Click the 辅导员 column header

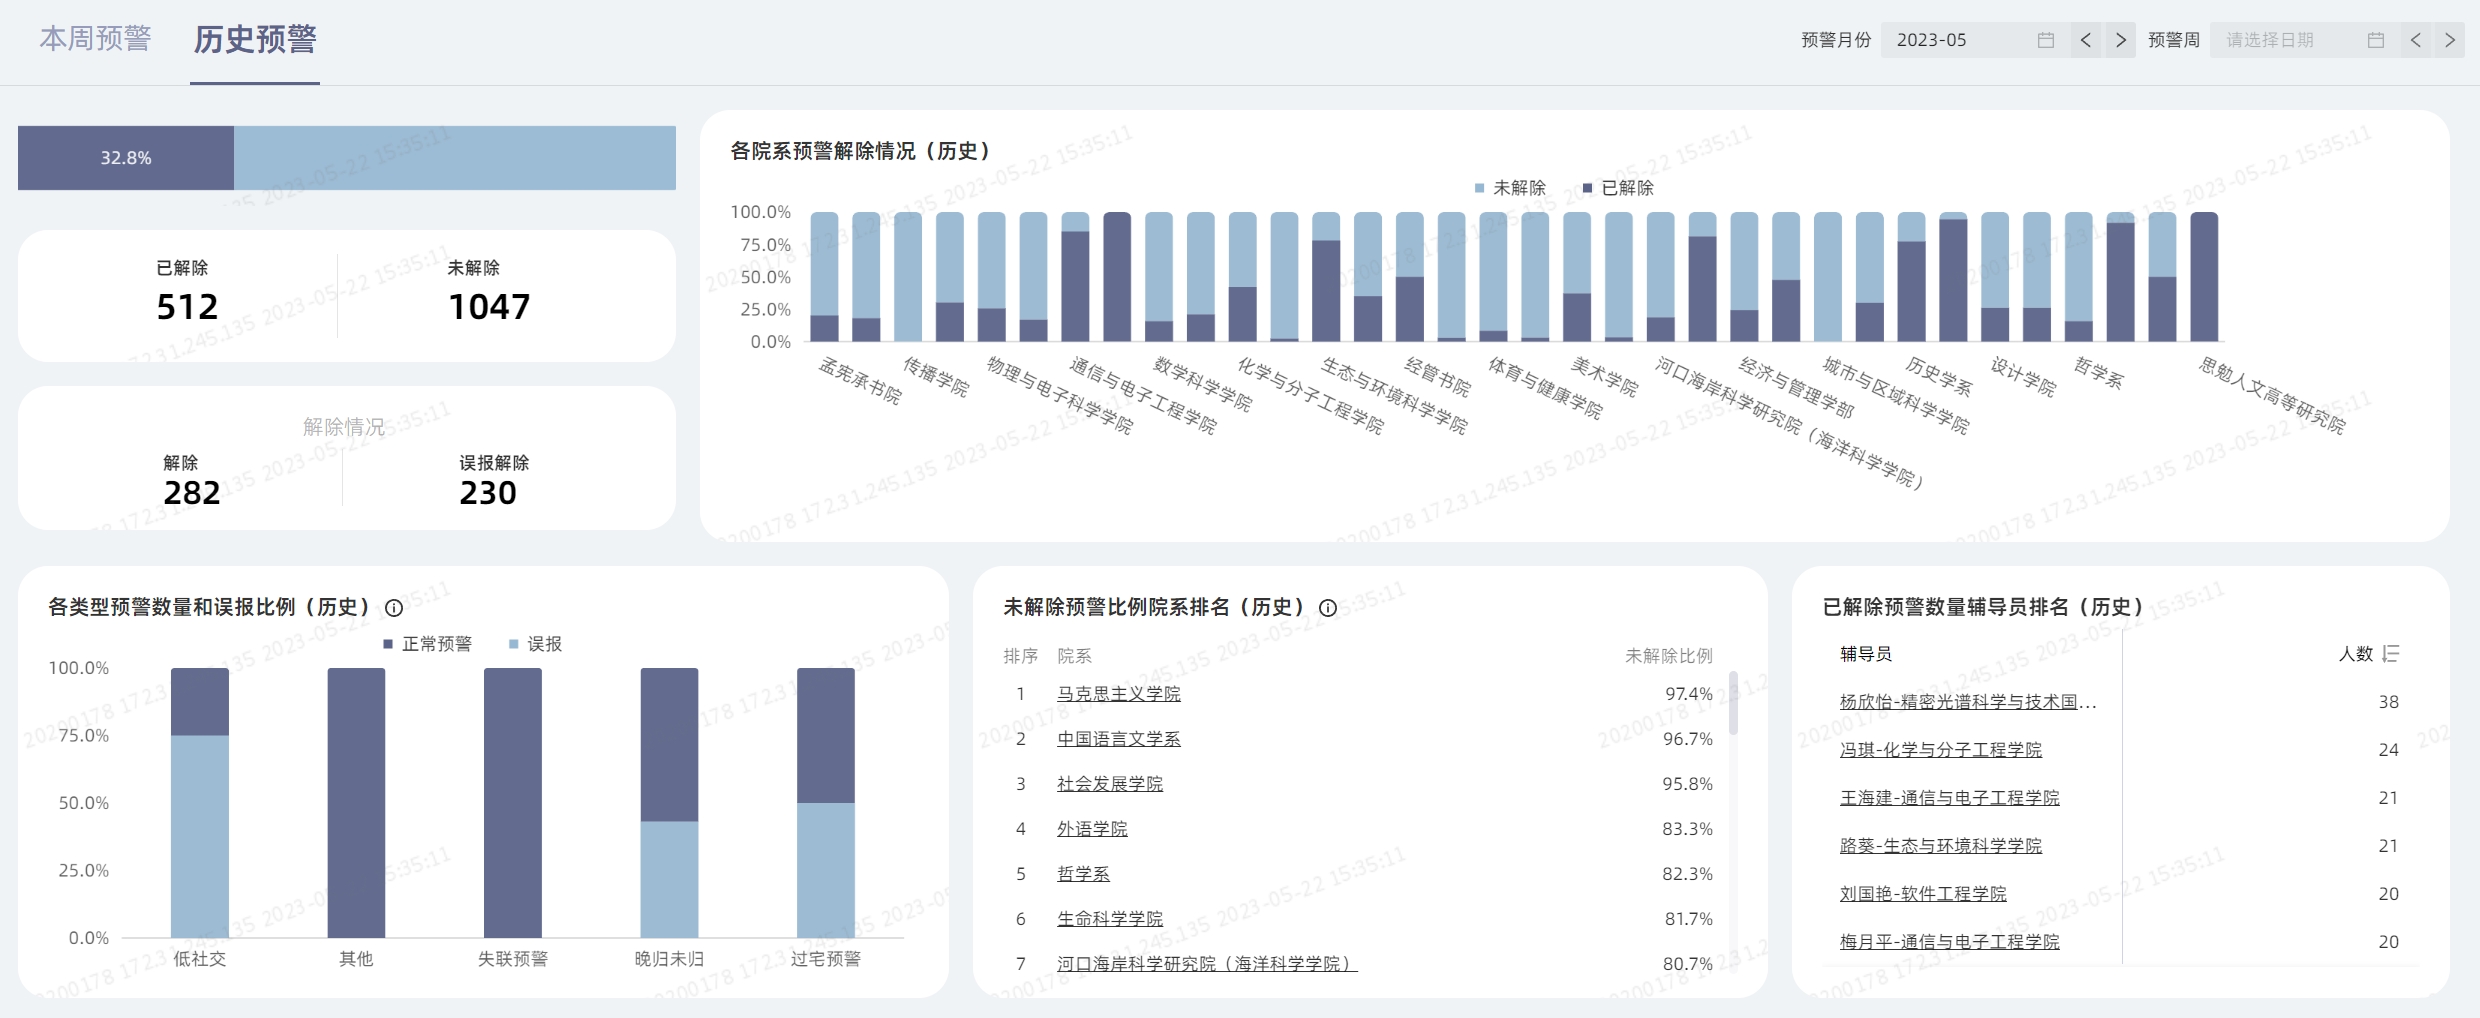coord(1866,654)
